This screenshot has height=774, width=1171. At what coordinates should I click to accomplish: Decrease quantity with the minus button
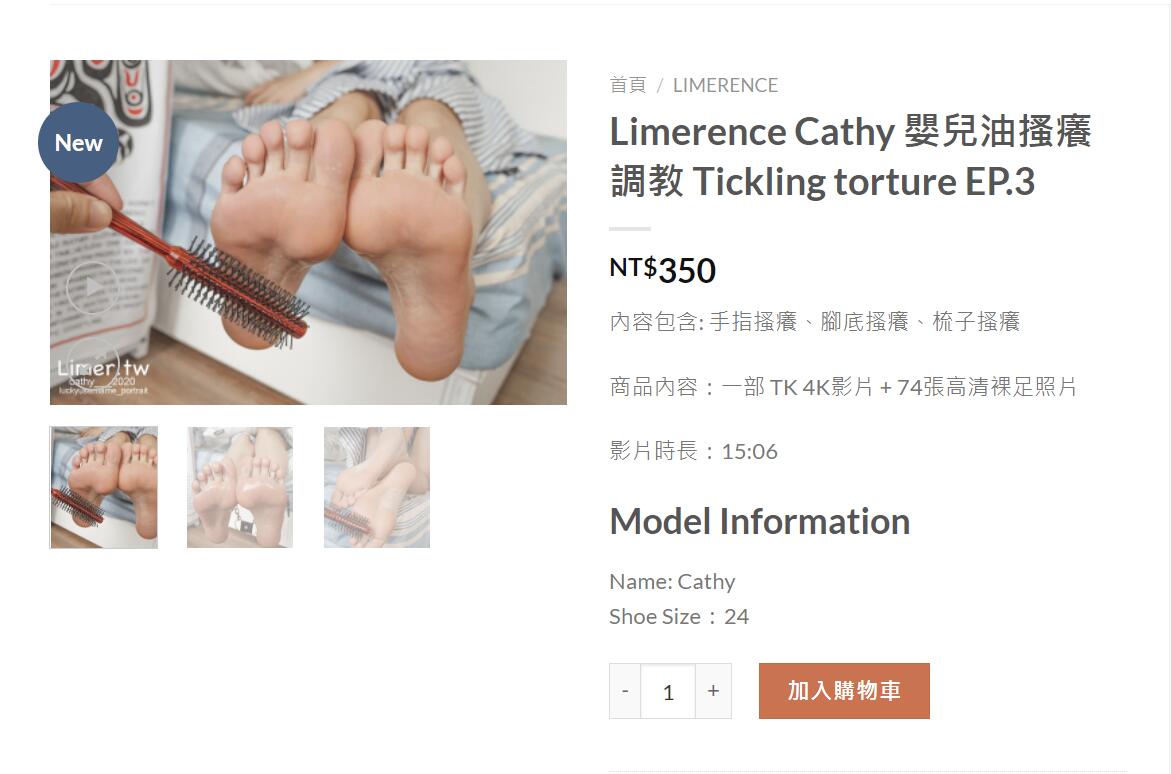(625, 691)
